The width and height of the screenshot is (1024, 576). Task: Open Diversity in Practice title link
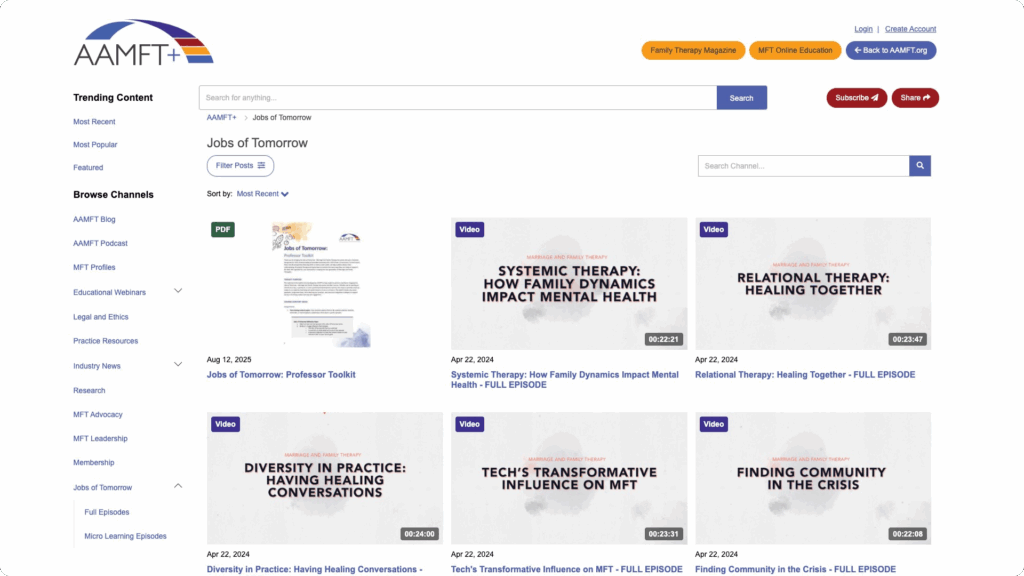[314, 569]
